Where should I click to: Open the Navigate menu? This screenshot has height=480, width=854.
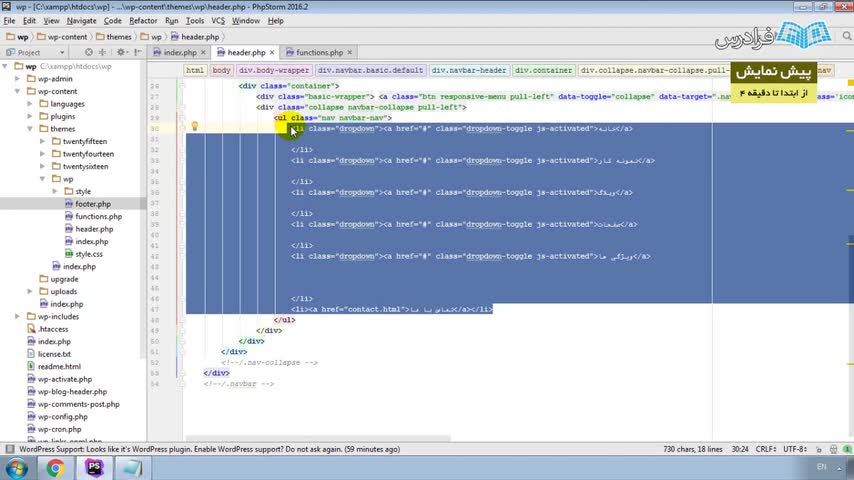pos(81,21)
